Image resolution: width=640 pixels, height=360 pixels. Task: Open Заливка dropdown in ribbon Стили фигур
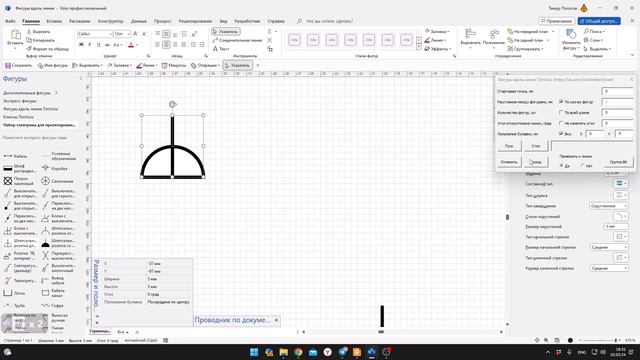pos(437,31)
